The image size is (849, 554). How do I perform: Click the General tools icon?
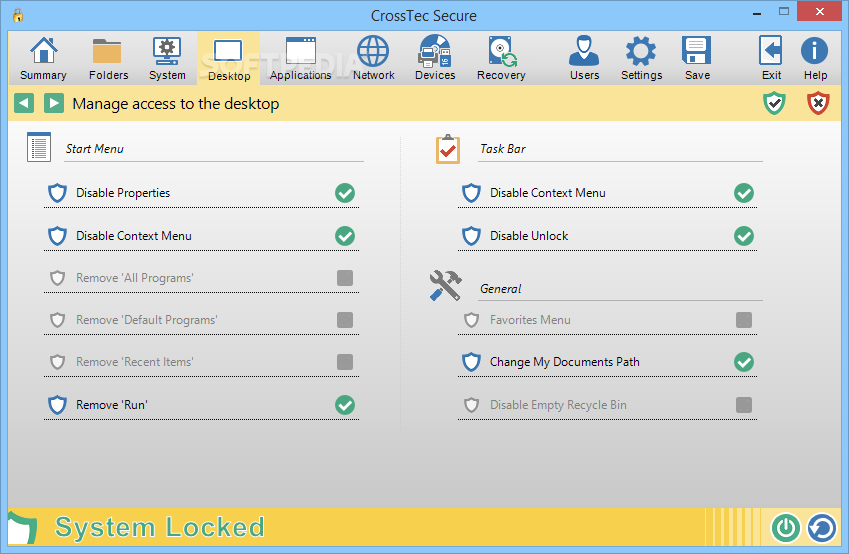(x=445, y=285)
